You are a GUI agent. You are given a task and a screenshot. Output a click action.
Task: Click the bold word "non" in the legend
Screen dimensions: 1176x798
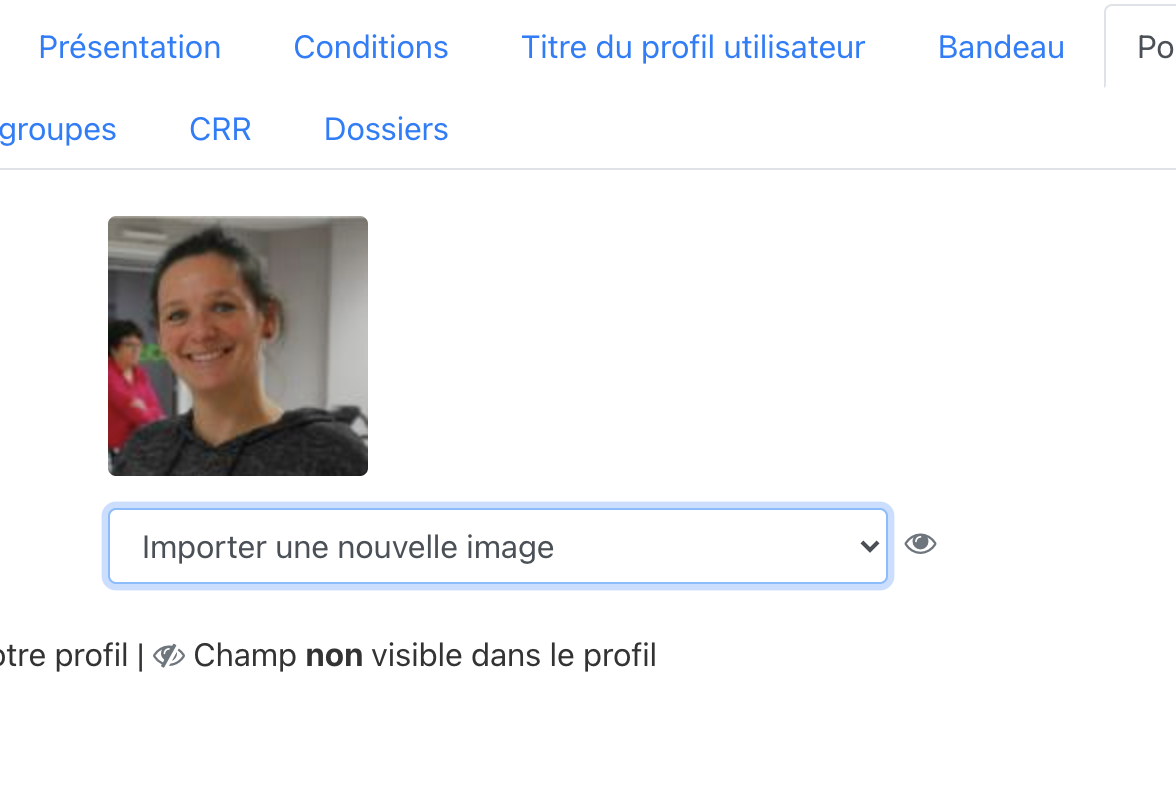click(334, 656)
